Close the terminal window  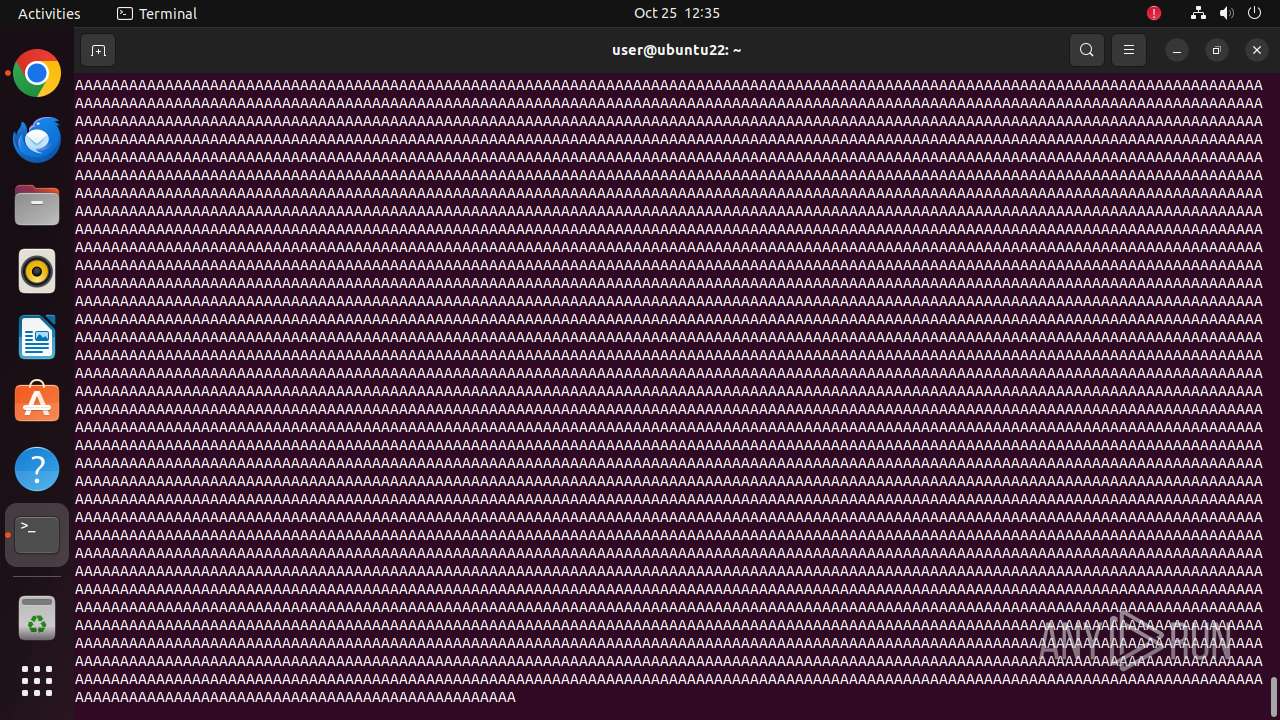1257,50
